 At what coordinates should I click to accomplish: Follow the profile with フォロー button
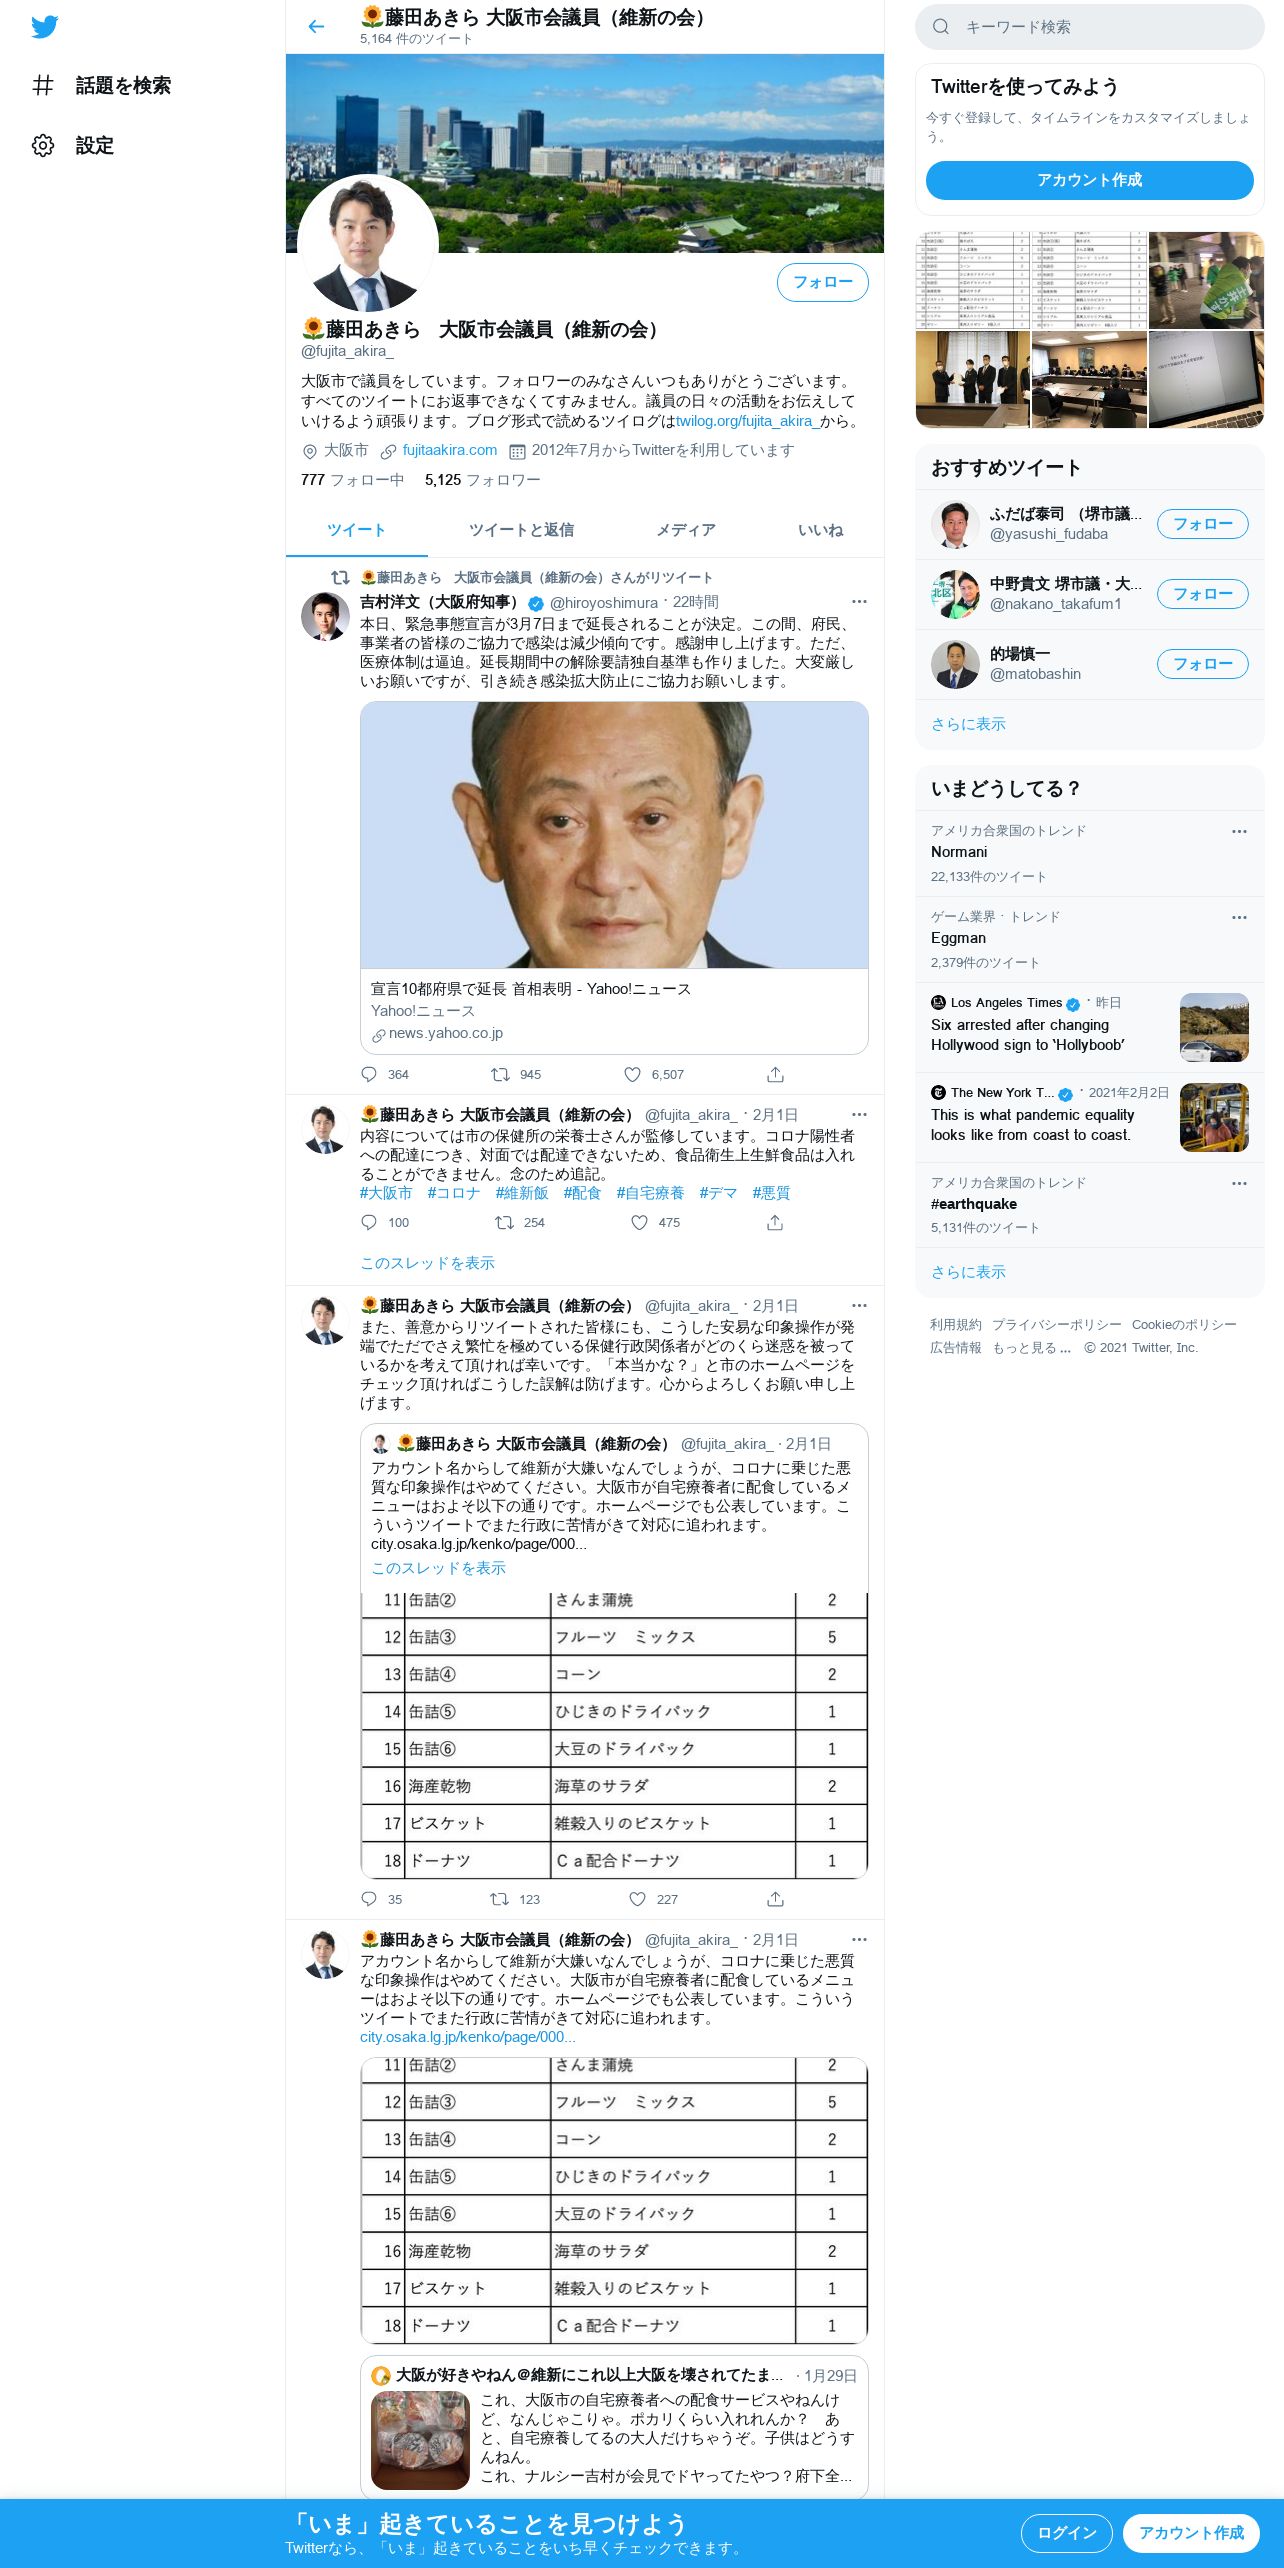[x=823, y=282]
